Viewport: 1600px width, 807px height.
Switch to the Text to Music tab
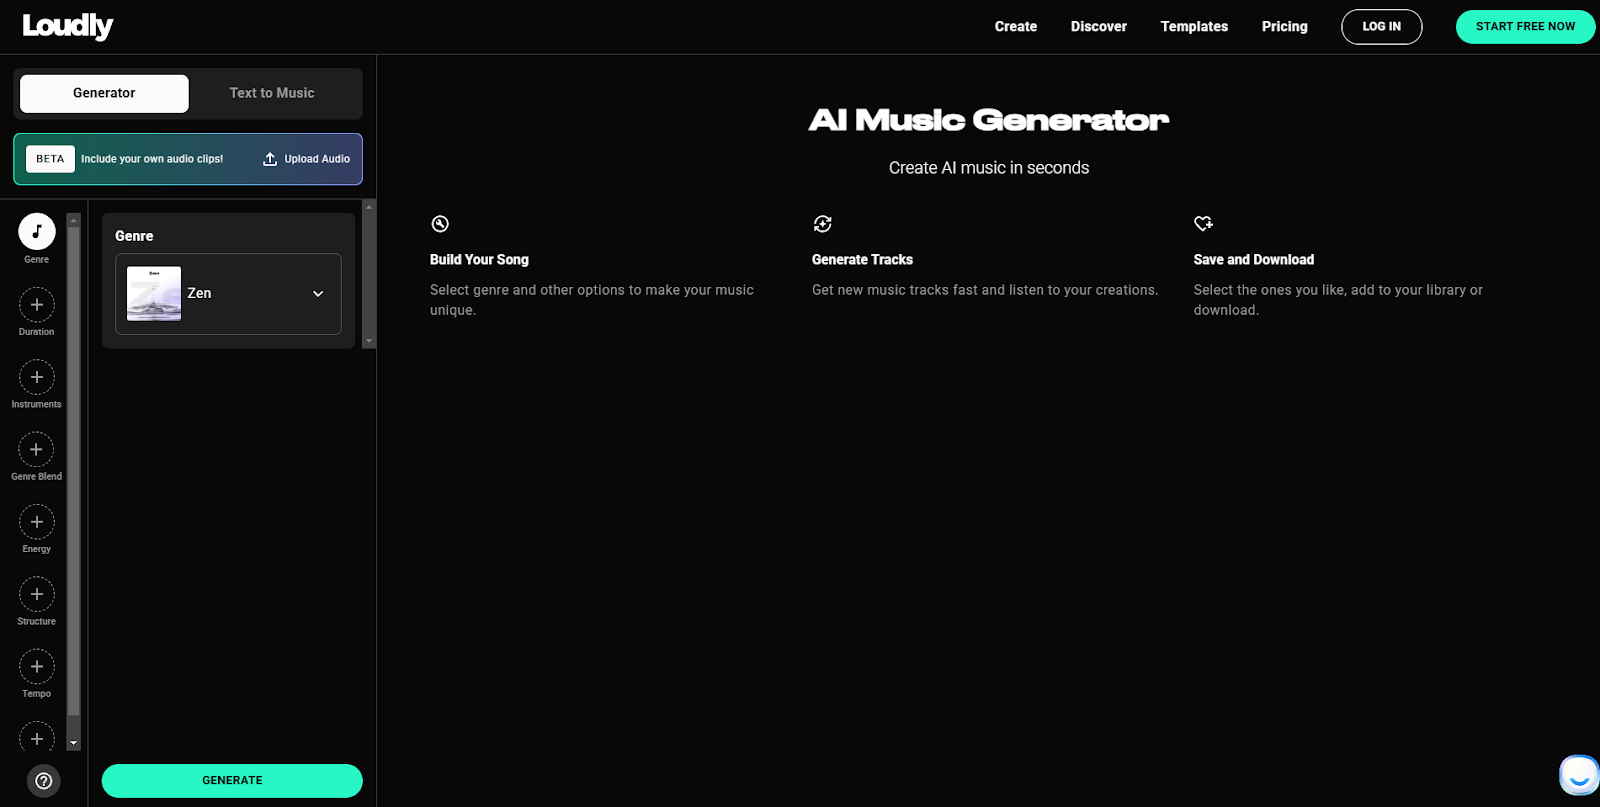pos(272,93)
